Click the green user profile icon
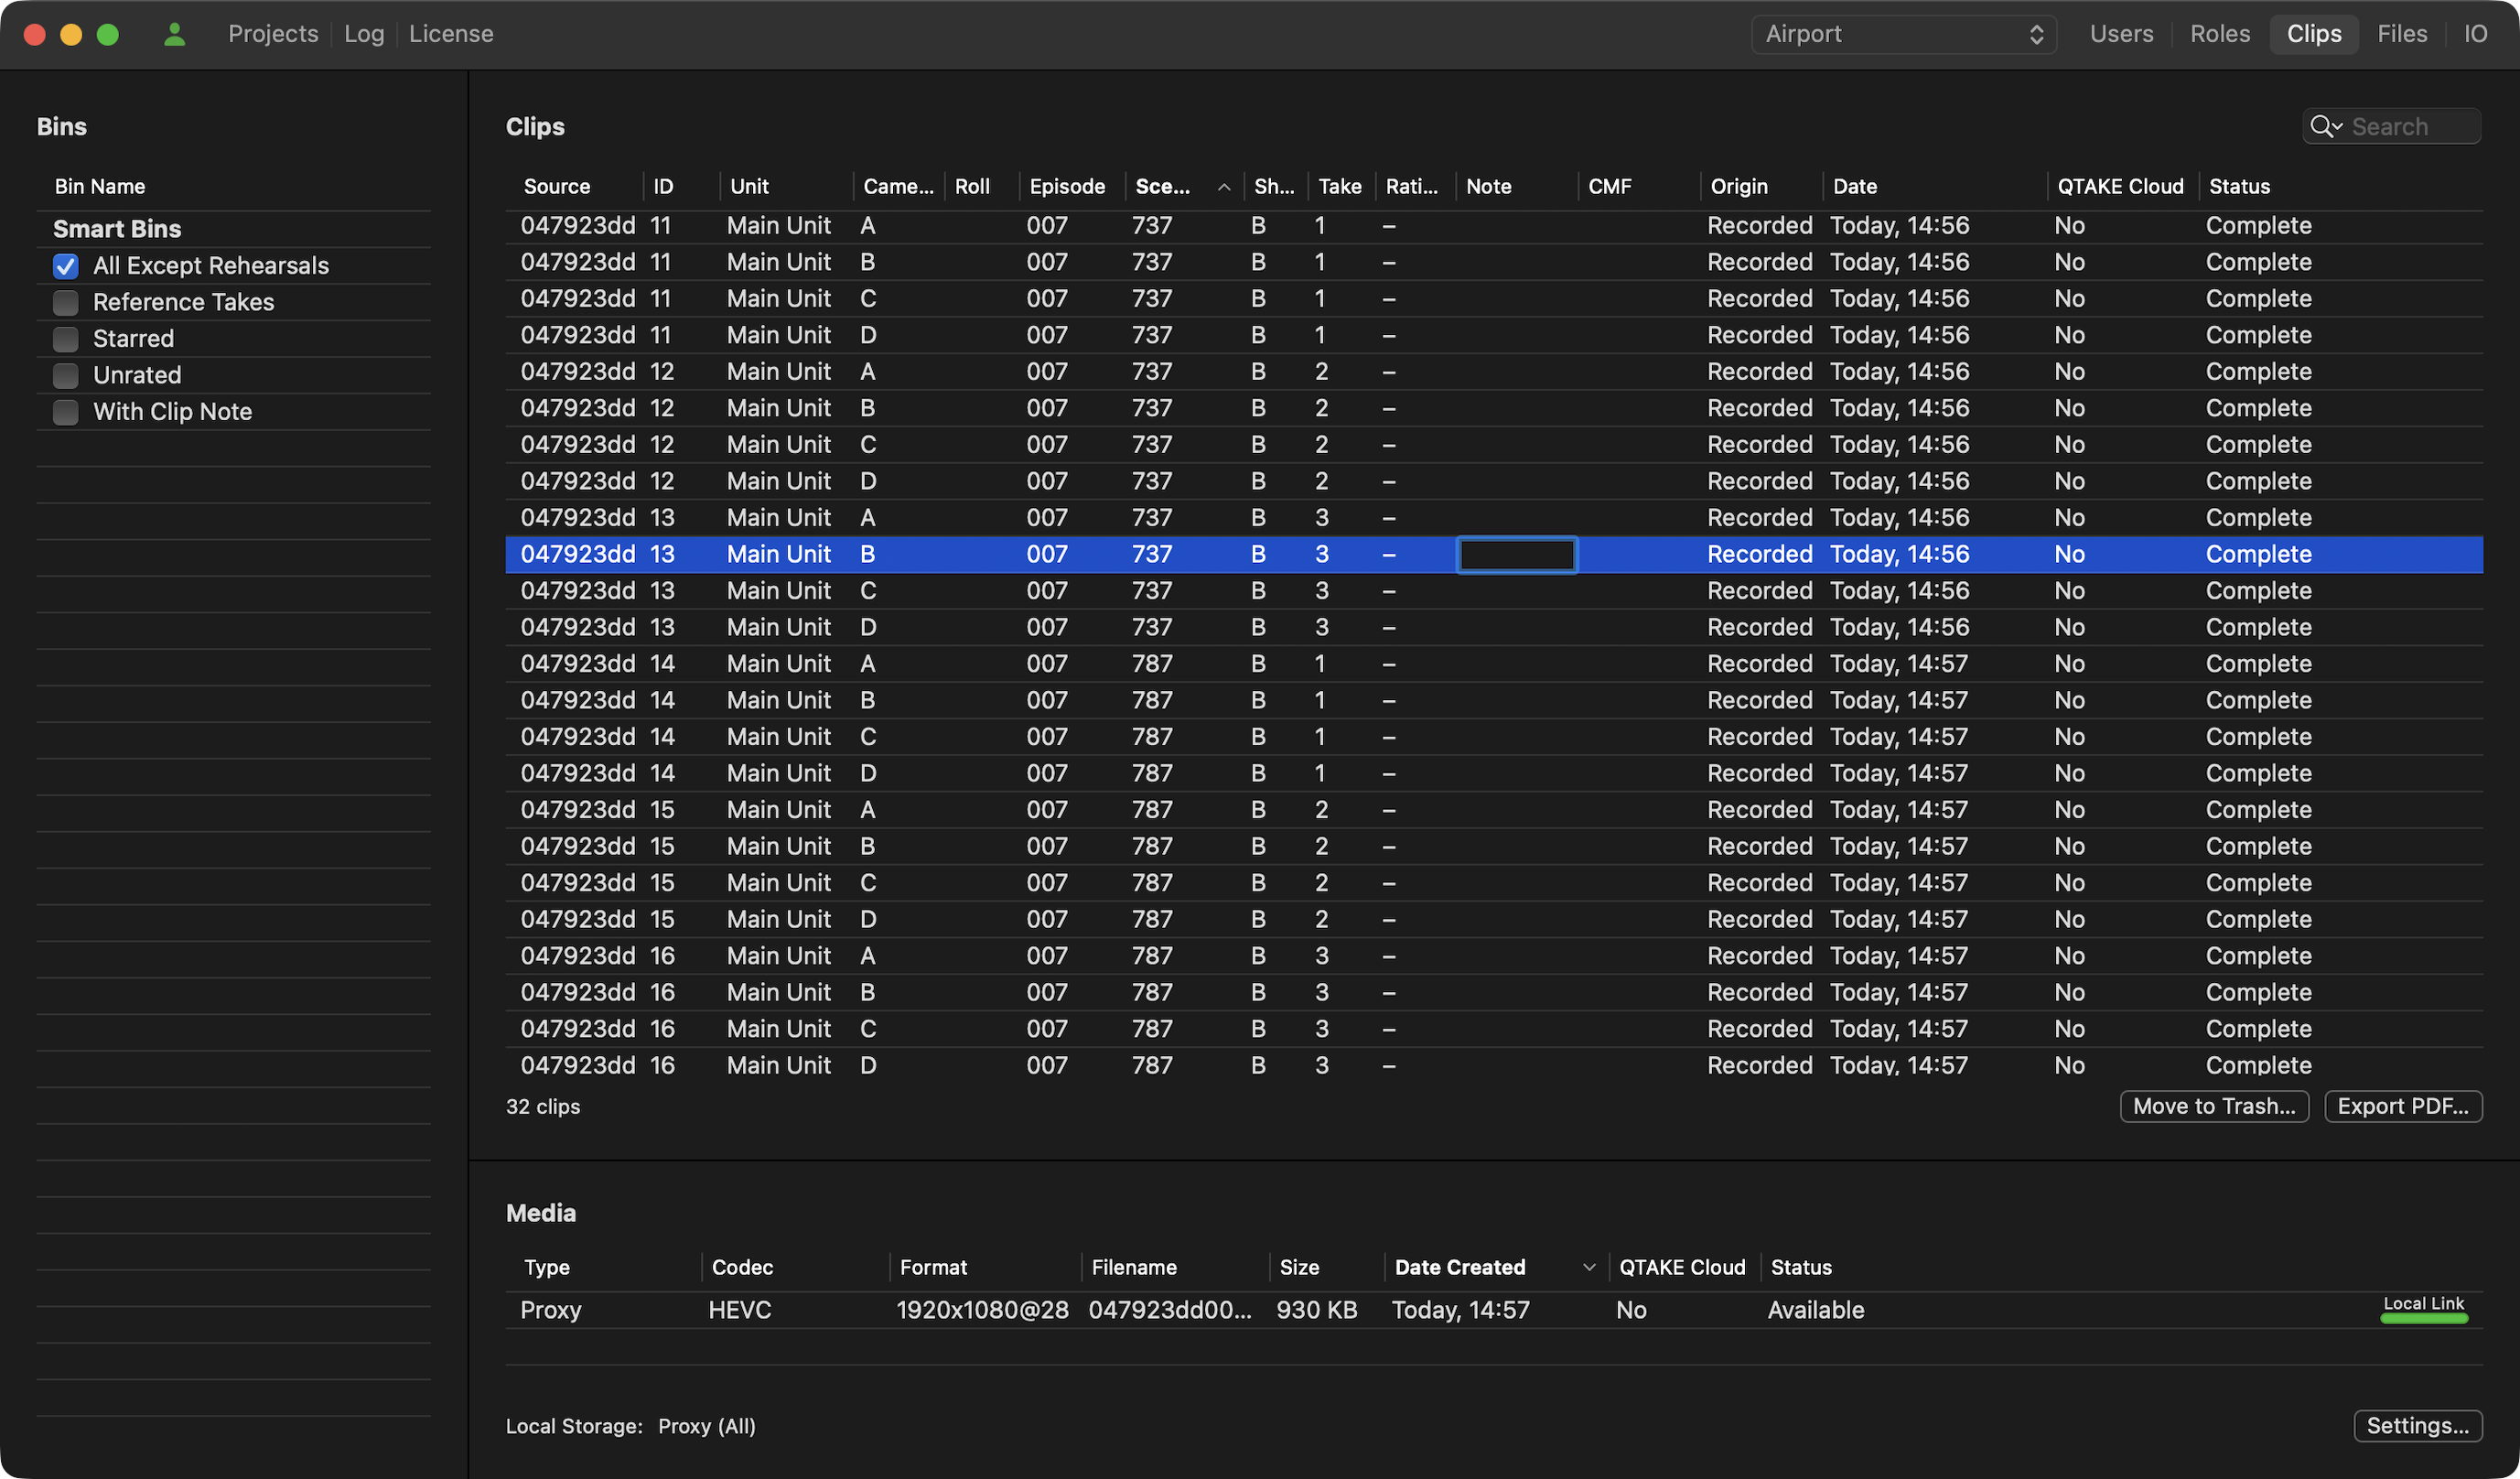Screen dimensions: 2520x1479 coord(174,34)
